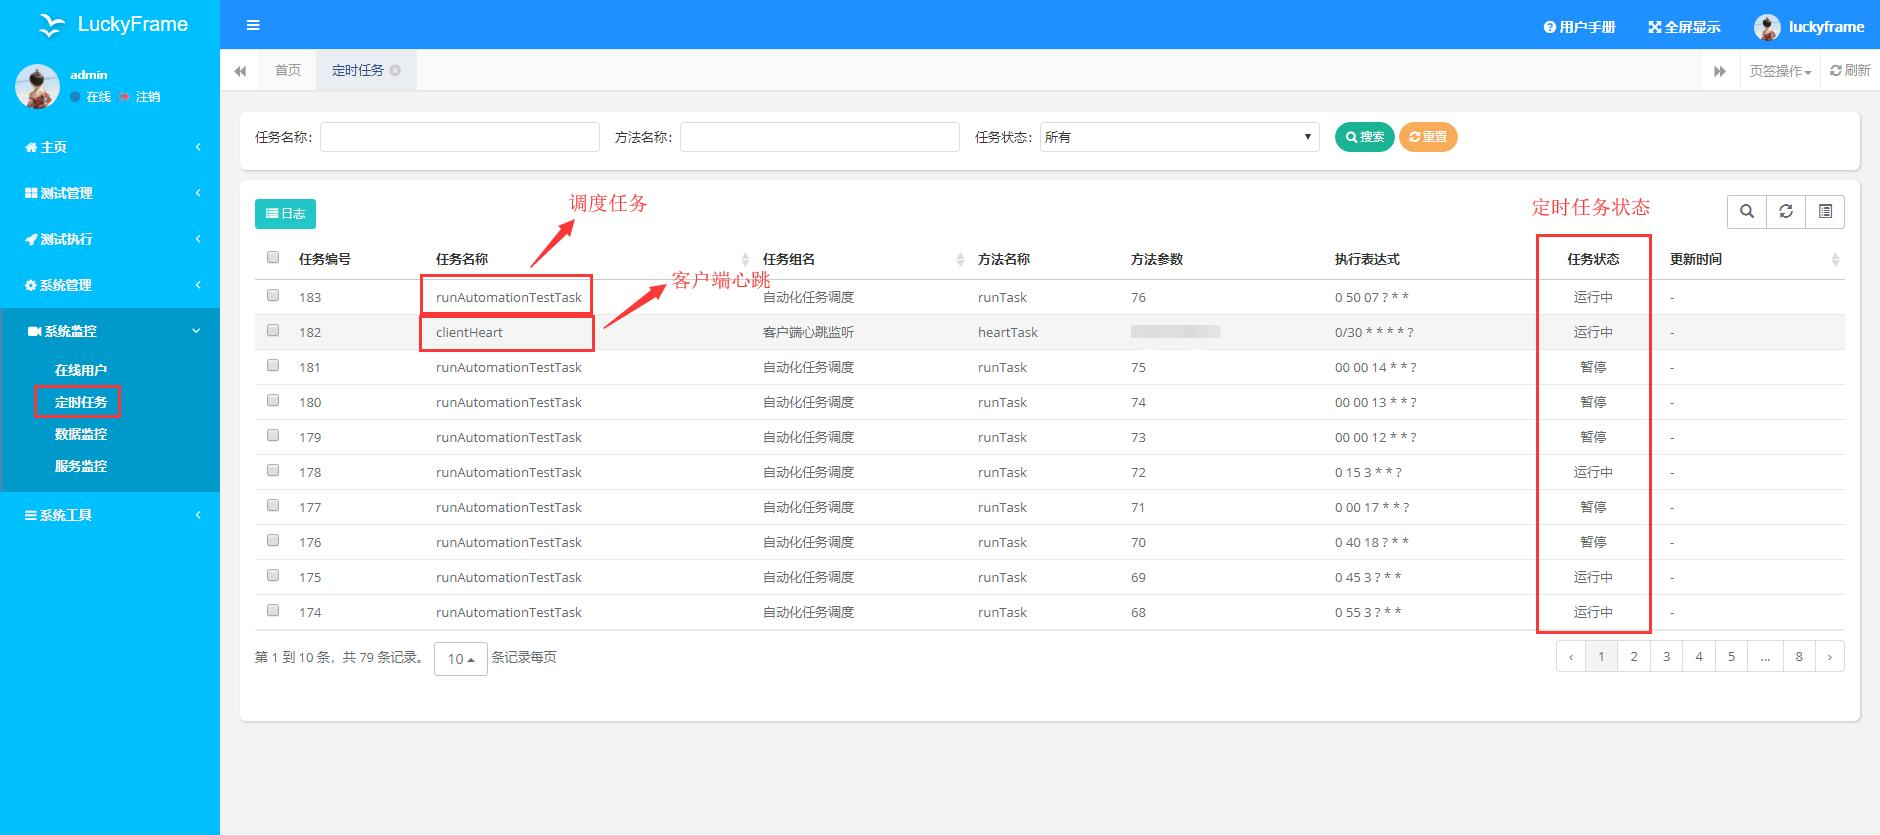Viewport: 1880px width, 835px height.
Task: Expand the 测试管理 sidebar menu
Action: [x=110, y=193]
